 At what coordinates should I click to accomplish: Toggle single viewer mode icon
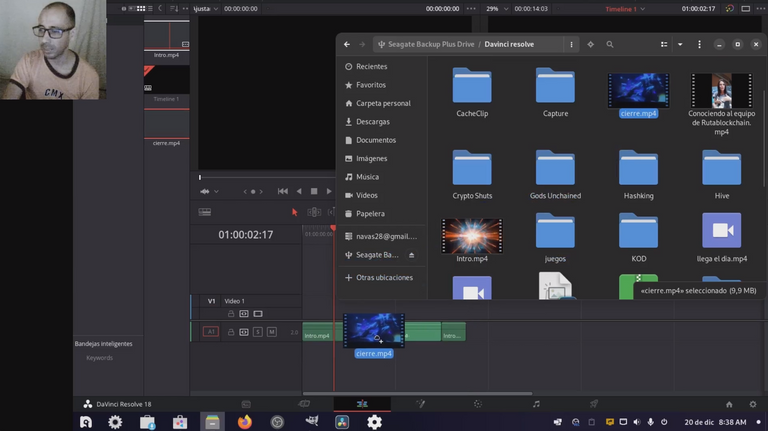[745, 9]
